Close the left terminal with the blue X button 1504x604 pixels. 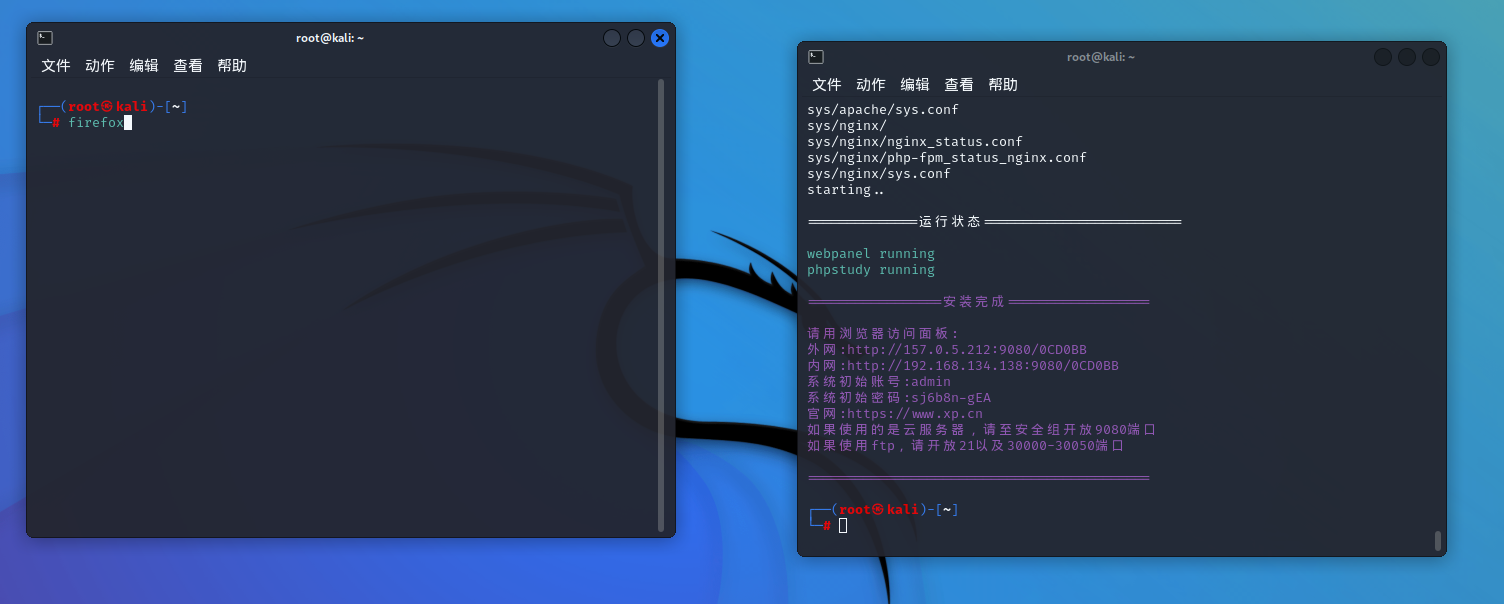tap(660, 38)
